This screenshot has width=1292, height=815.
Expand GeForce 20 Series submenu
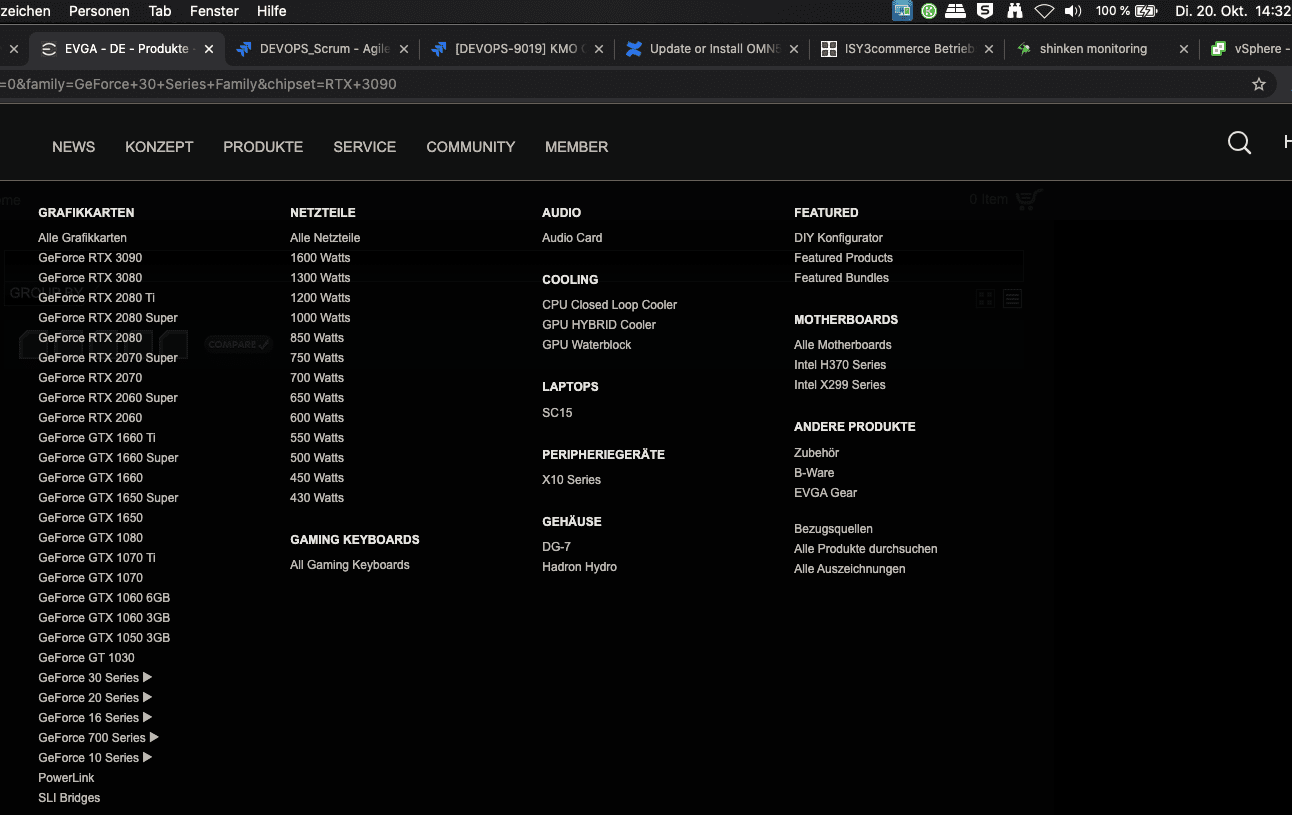tap(147, 698)
